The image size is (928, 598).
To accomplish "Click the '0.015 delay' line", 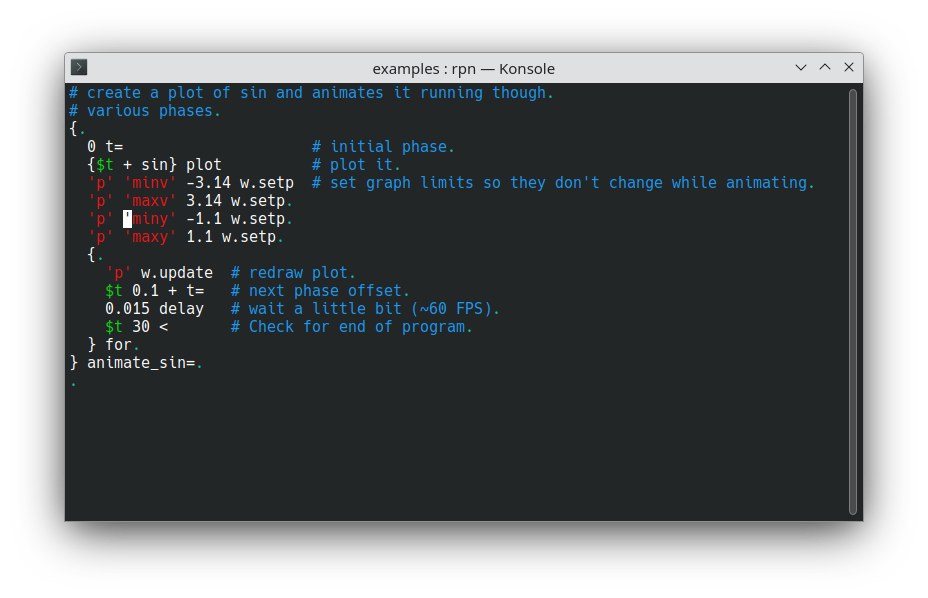I will tap(154, 309).
